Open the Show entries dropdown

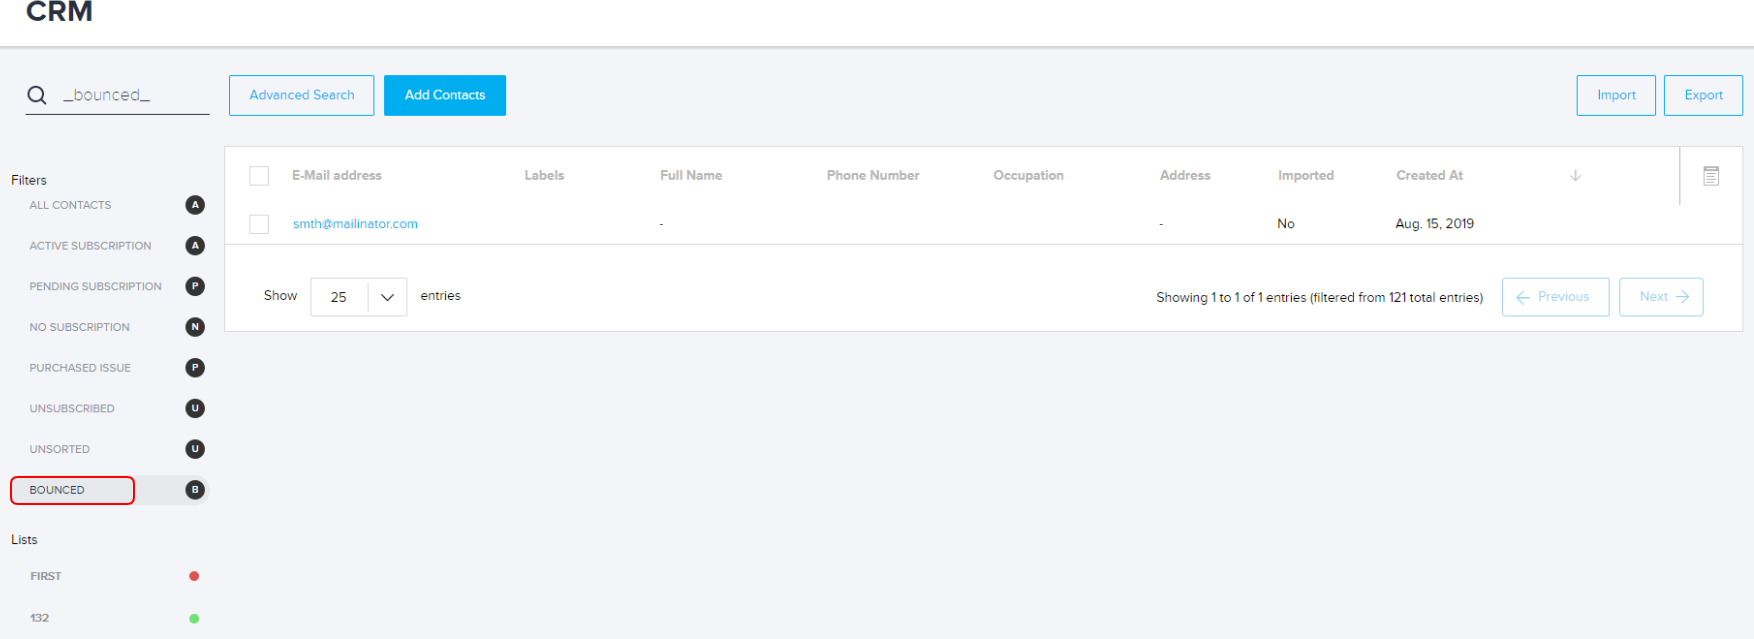point(358,297)
